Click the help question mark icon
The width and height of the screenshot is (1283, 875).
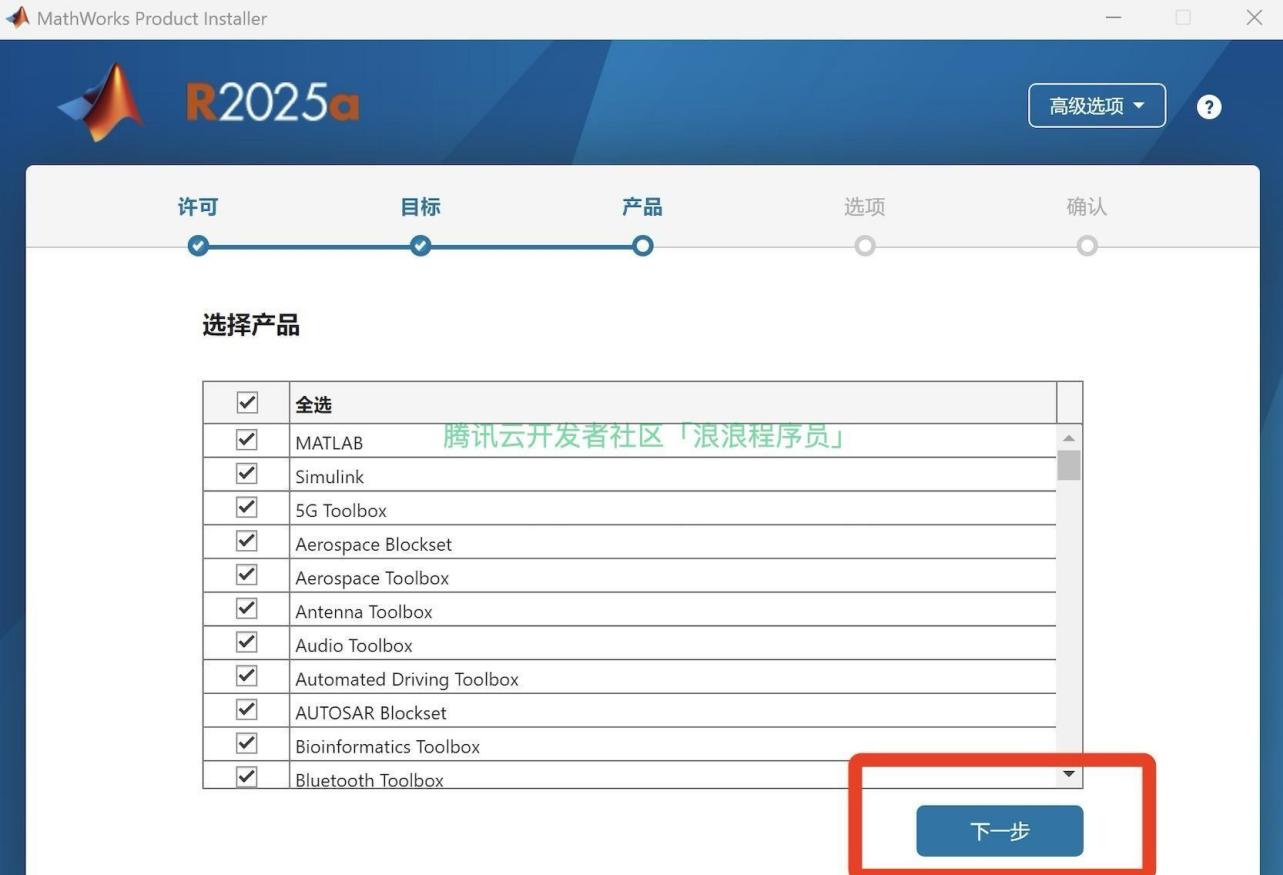[x=1209, y=107]
